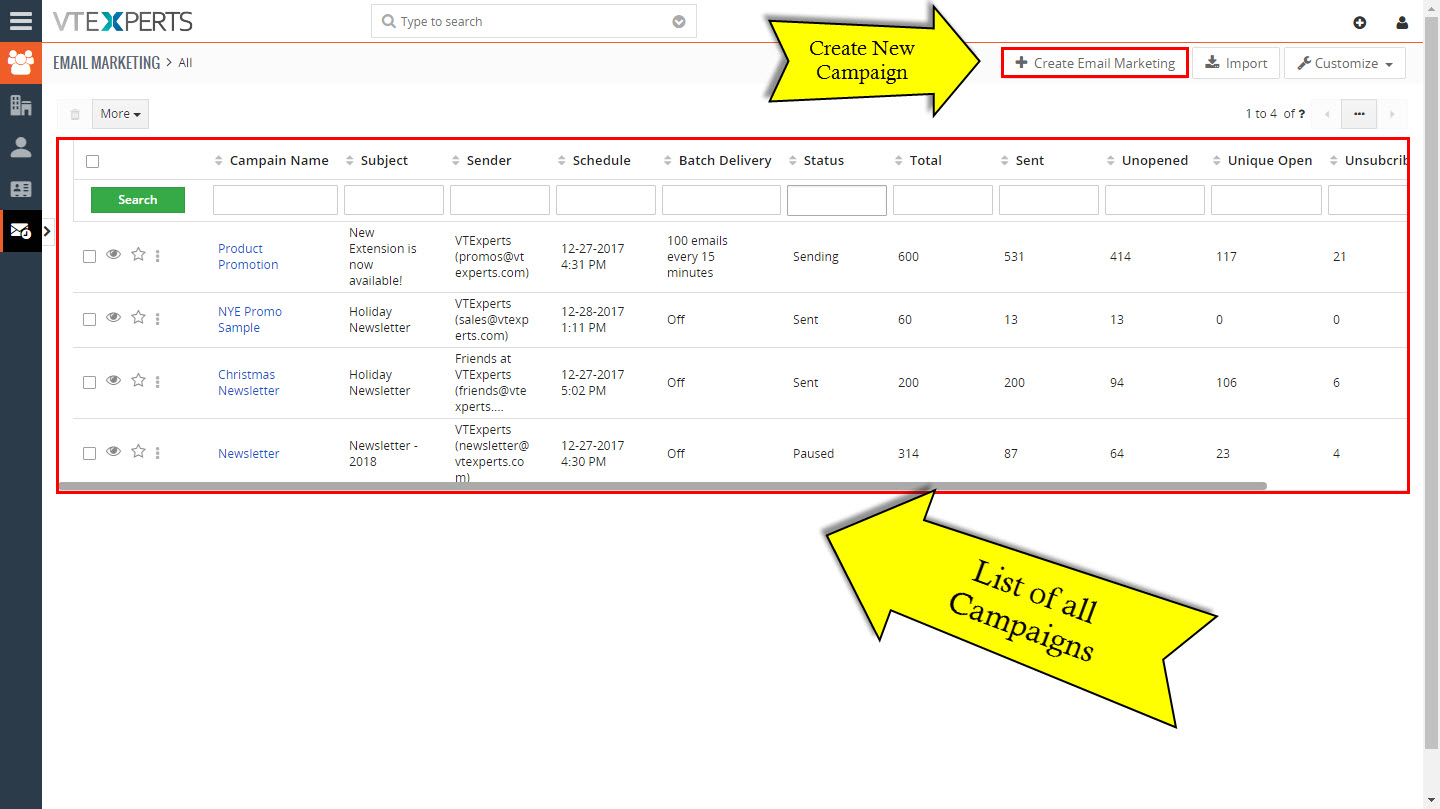Show the total record count question mark
The width and height of the screenshot is (1440, 809).
(1302, 114)
